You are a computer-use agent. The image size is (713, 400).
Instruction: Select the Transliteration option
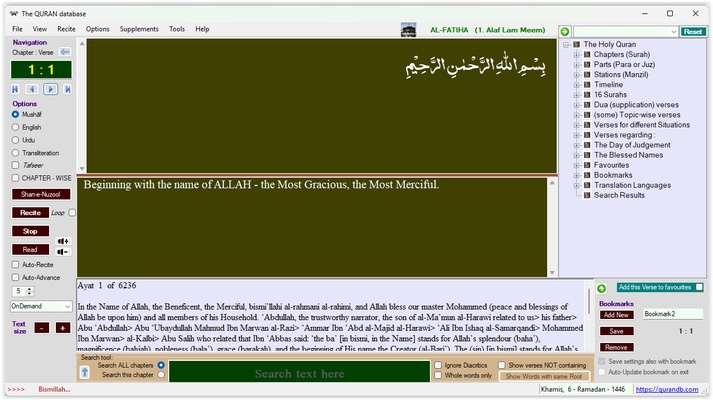coord(15,153)
